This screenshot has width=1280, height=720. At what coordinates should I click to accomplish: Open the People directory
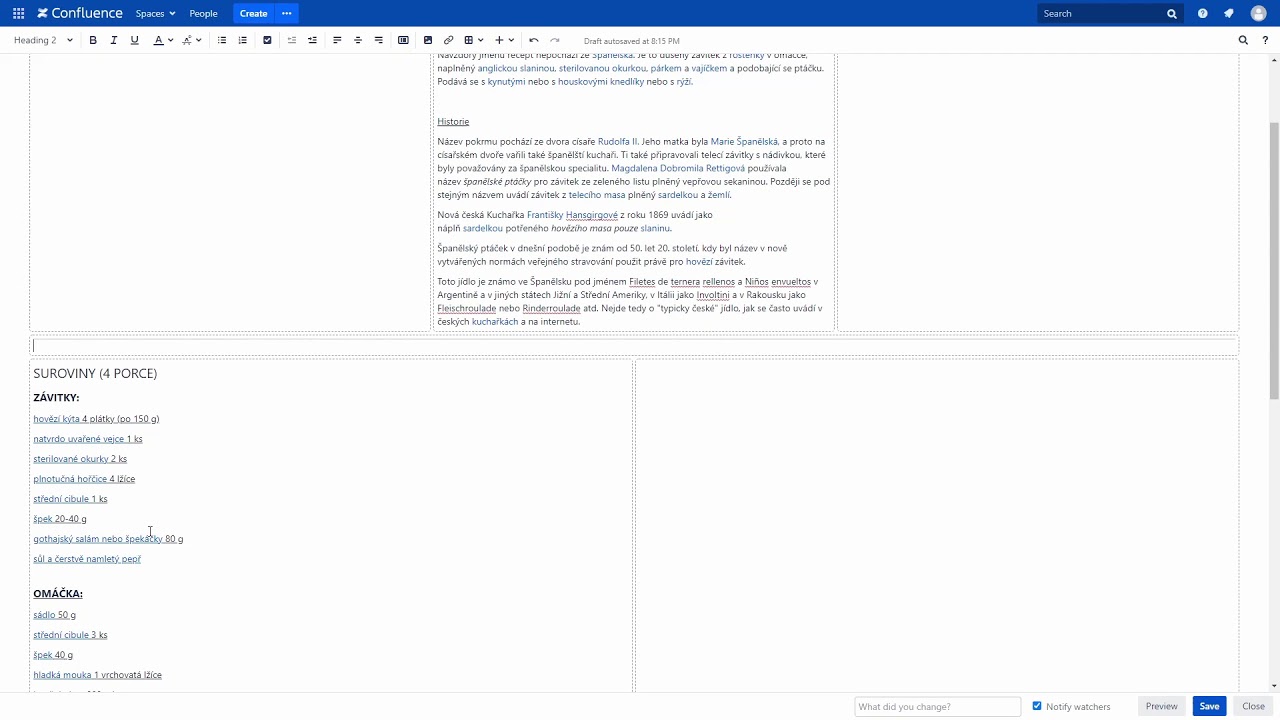click(203, 13)
